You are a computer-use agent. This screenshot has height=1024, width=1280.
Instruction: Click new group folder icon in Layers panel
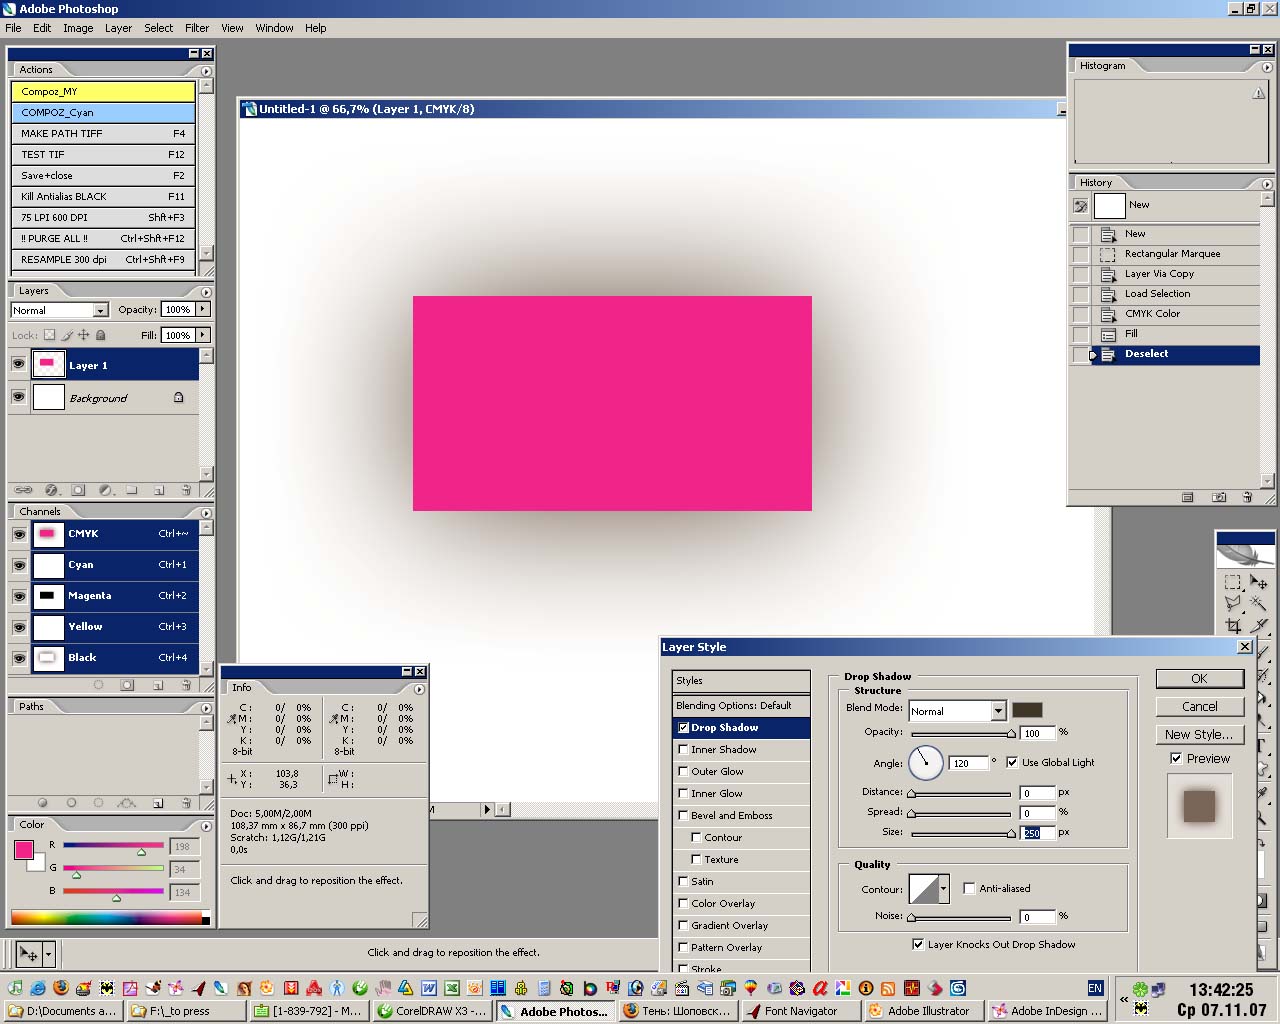point(132,490)
